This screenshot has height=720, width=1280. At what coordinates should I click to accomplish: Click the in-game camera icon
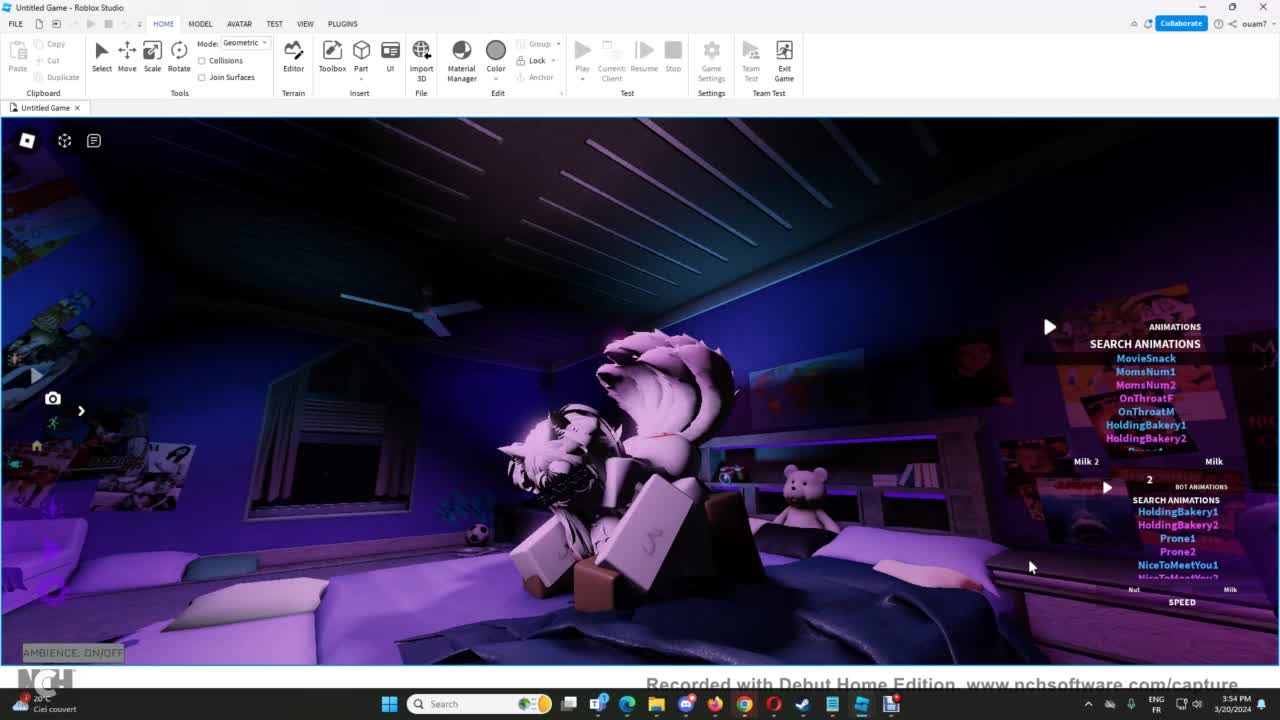(53, 399)
